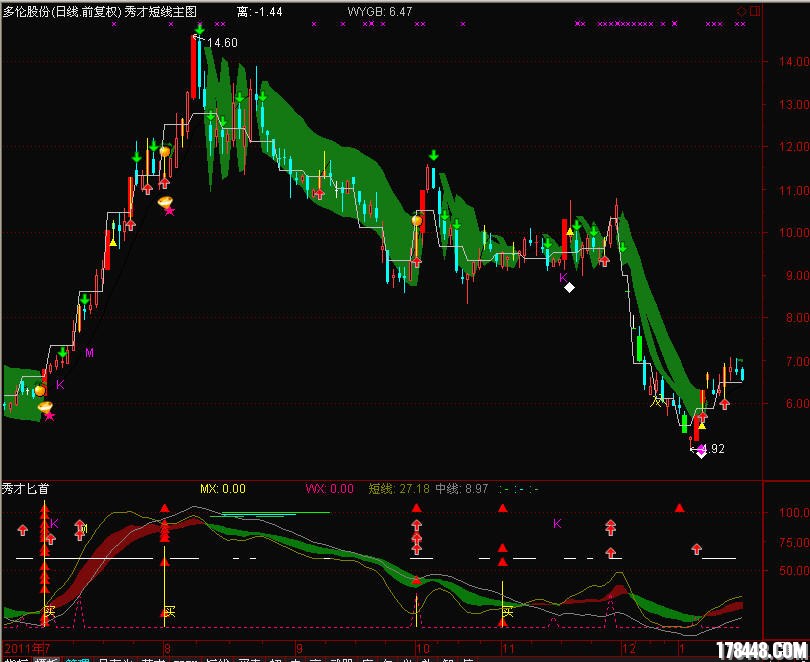Screen dimensions: 810x662
Task: Select the red up arrow at far left of sub-chart
Action: 22,530
